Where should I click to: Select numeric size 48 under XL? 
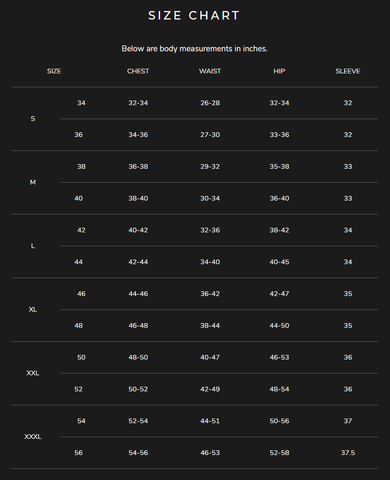(x=78, y=326)
